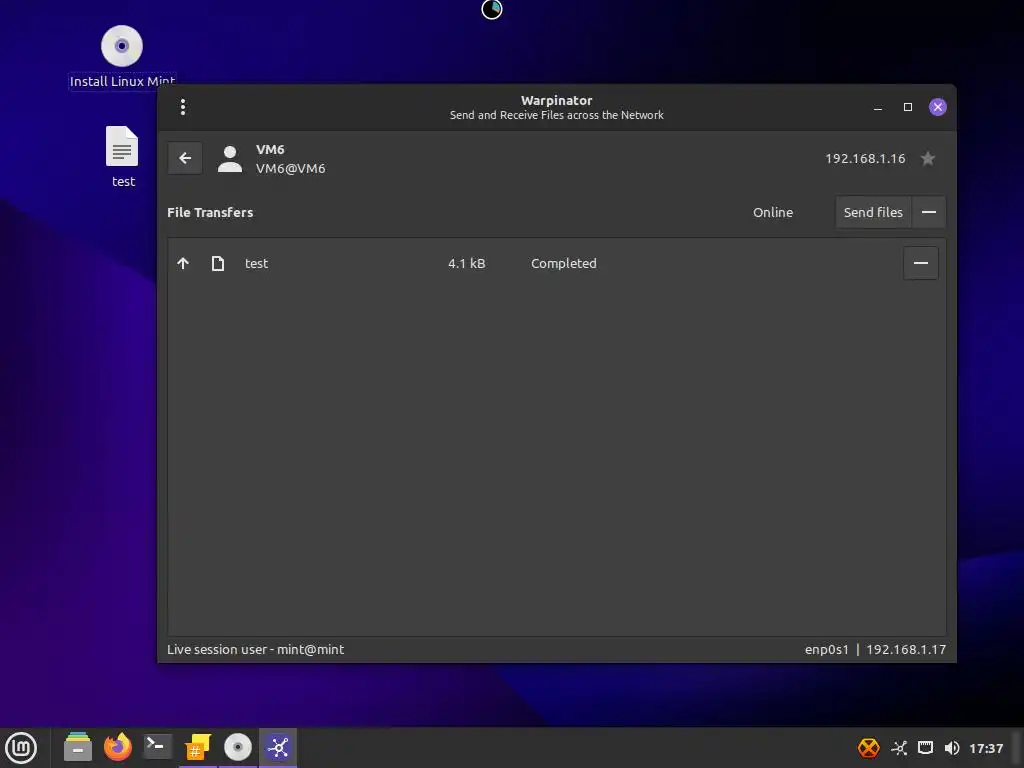
Task: Click the file icon of test transfer
Action: (x=217, y=263)
